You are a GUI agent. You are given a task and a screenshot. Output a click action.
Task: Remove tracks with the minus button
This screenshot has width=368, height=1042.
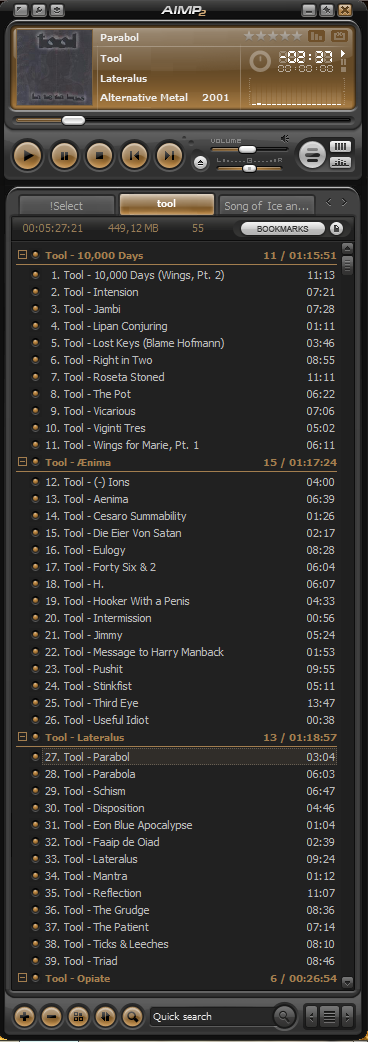[x=51, y=1016]
